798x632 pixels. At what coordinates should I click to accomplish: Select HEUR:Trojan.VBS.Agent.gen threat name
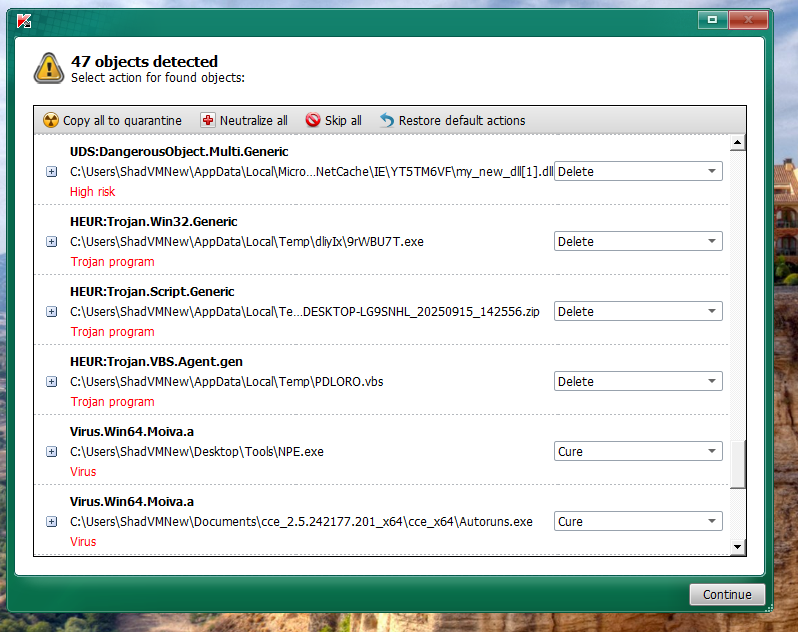156,362
